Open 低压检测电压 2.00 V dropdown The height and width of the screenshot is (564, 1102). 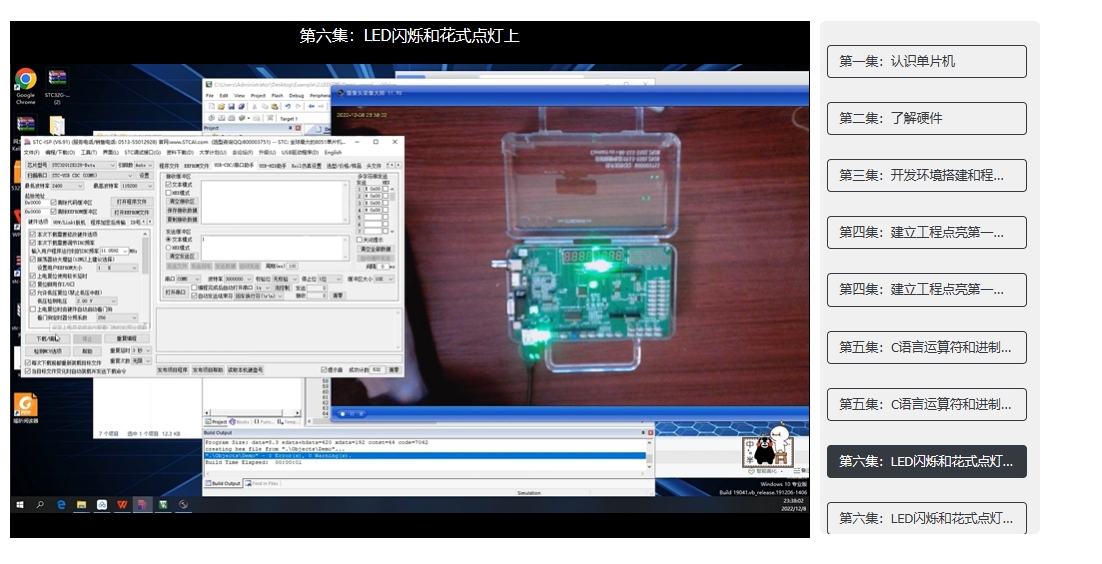[96, 300]
